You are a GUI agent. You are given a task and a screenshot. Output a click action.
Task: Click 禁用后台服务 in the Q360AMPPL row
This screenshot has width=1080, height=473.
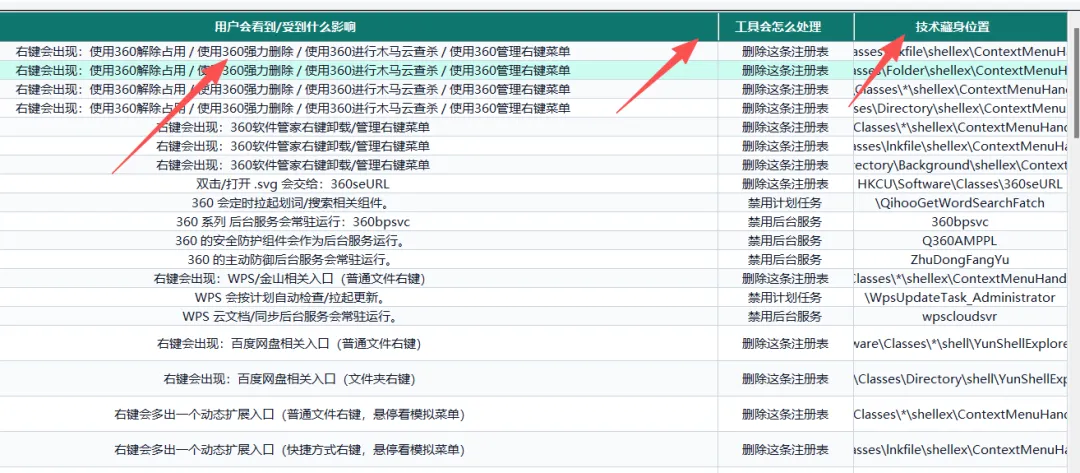pos(785,241)
